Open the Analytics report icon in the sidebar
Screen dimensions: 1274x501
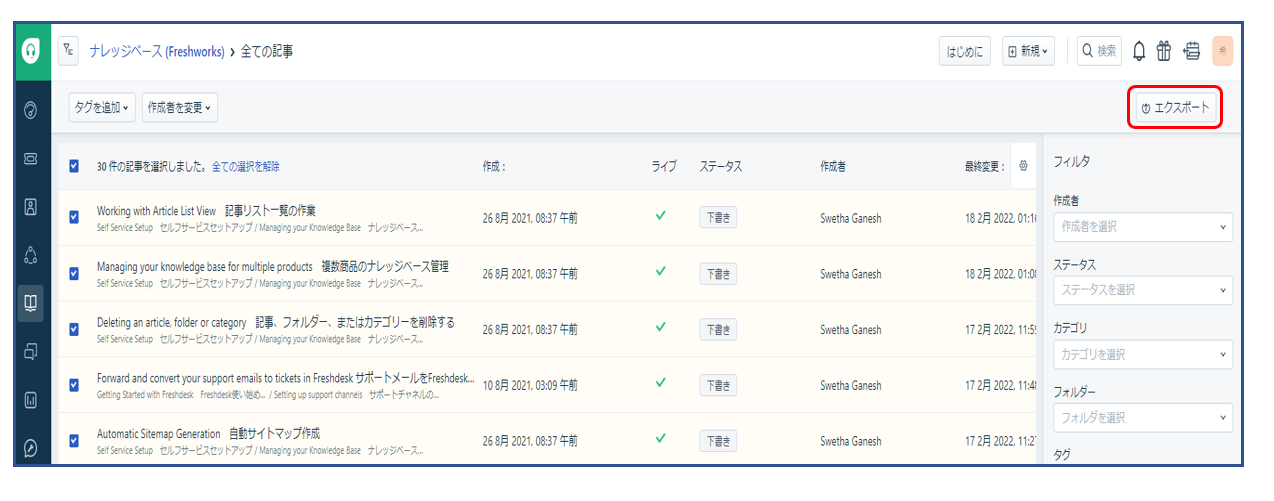point(31,400)
